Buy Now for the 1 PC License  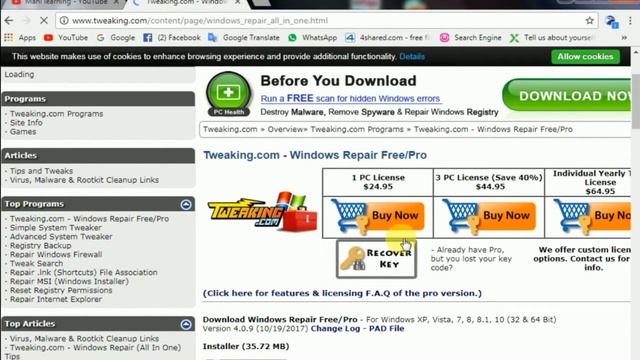tap(378, 217)
